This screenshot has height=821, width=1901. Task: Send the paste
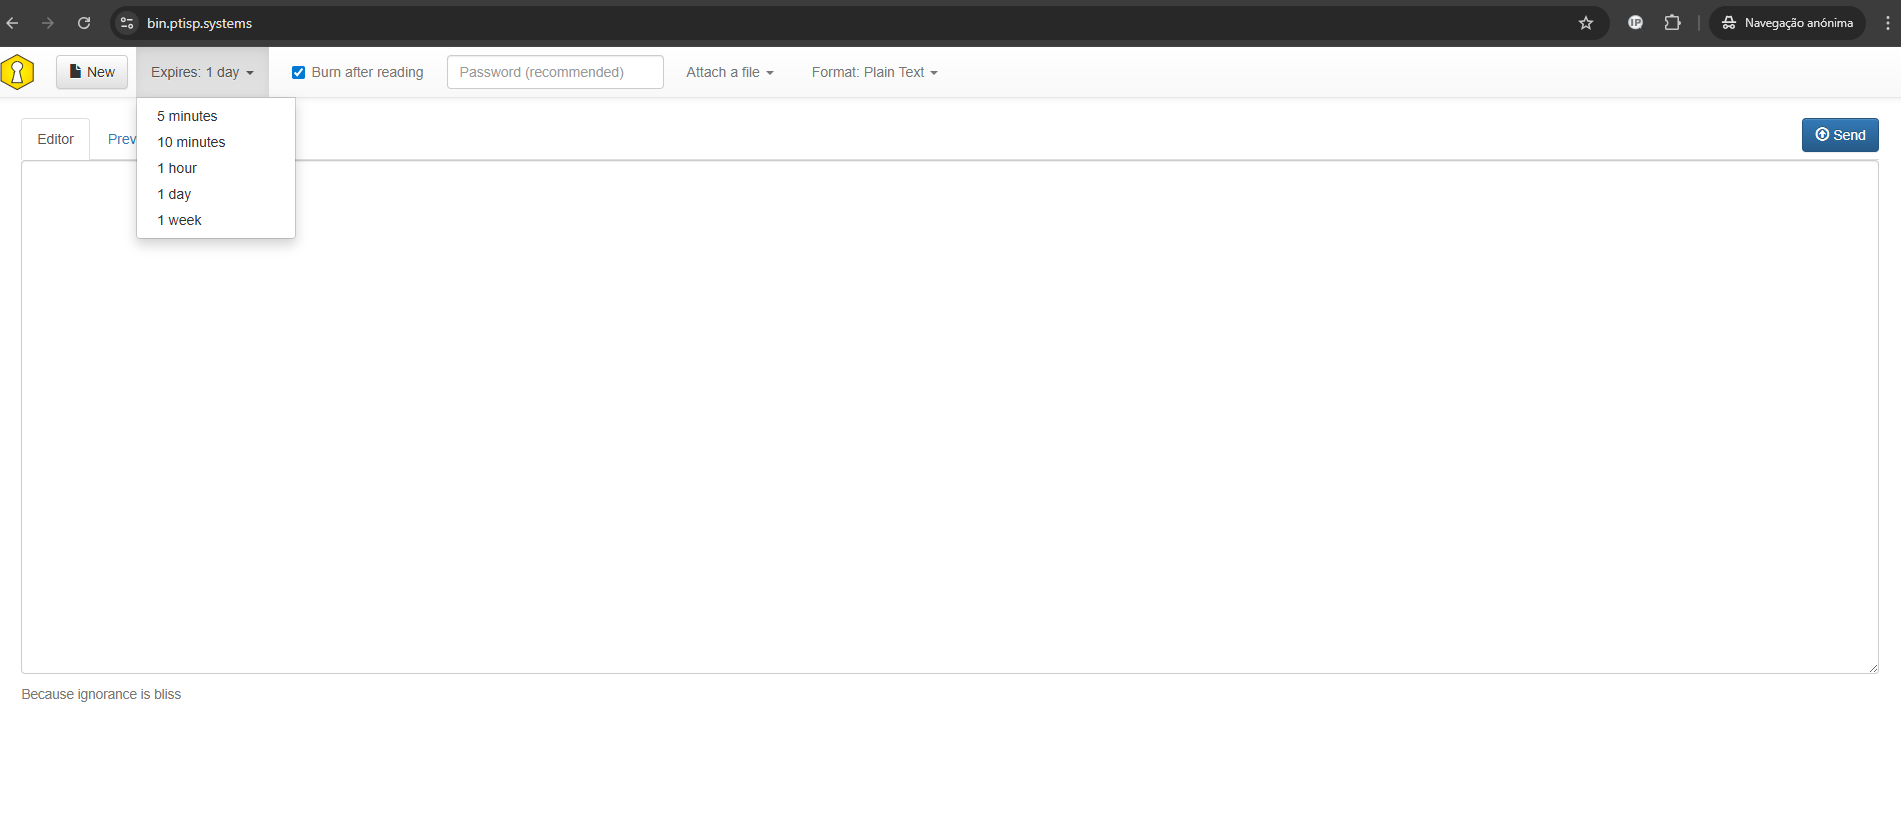[1840, 135]
